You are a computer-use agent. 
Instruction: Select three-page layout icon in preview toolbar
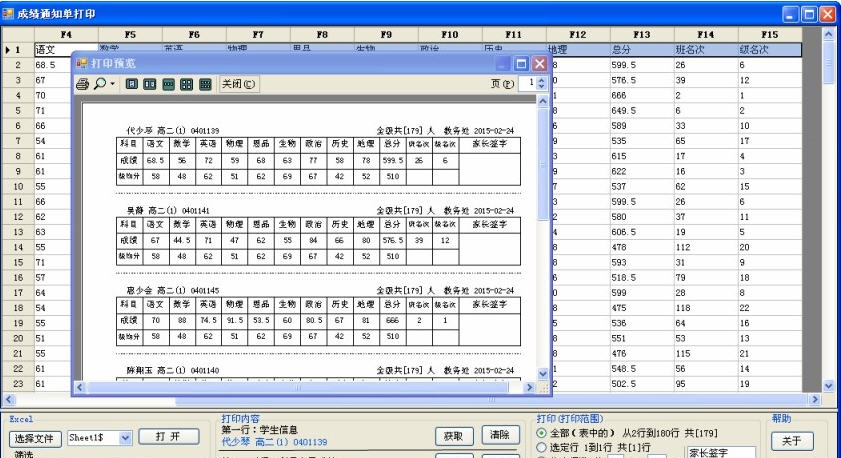(168, 84)
